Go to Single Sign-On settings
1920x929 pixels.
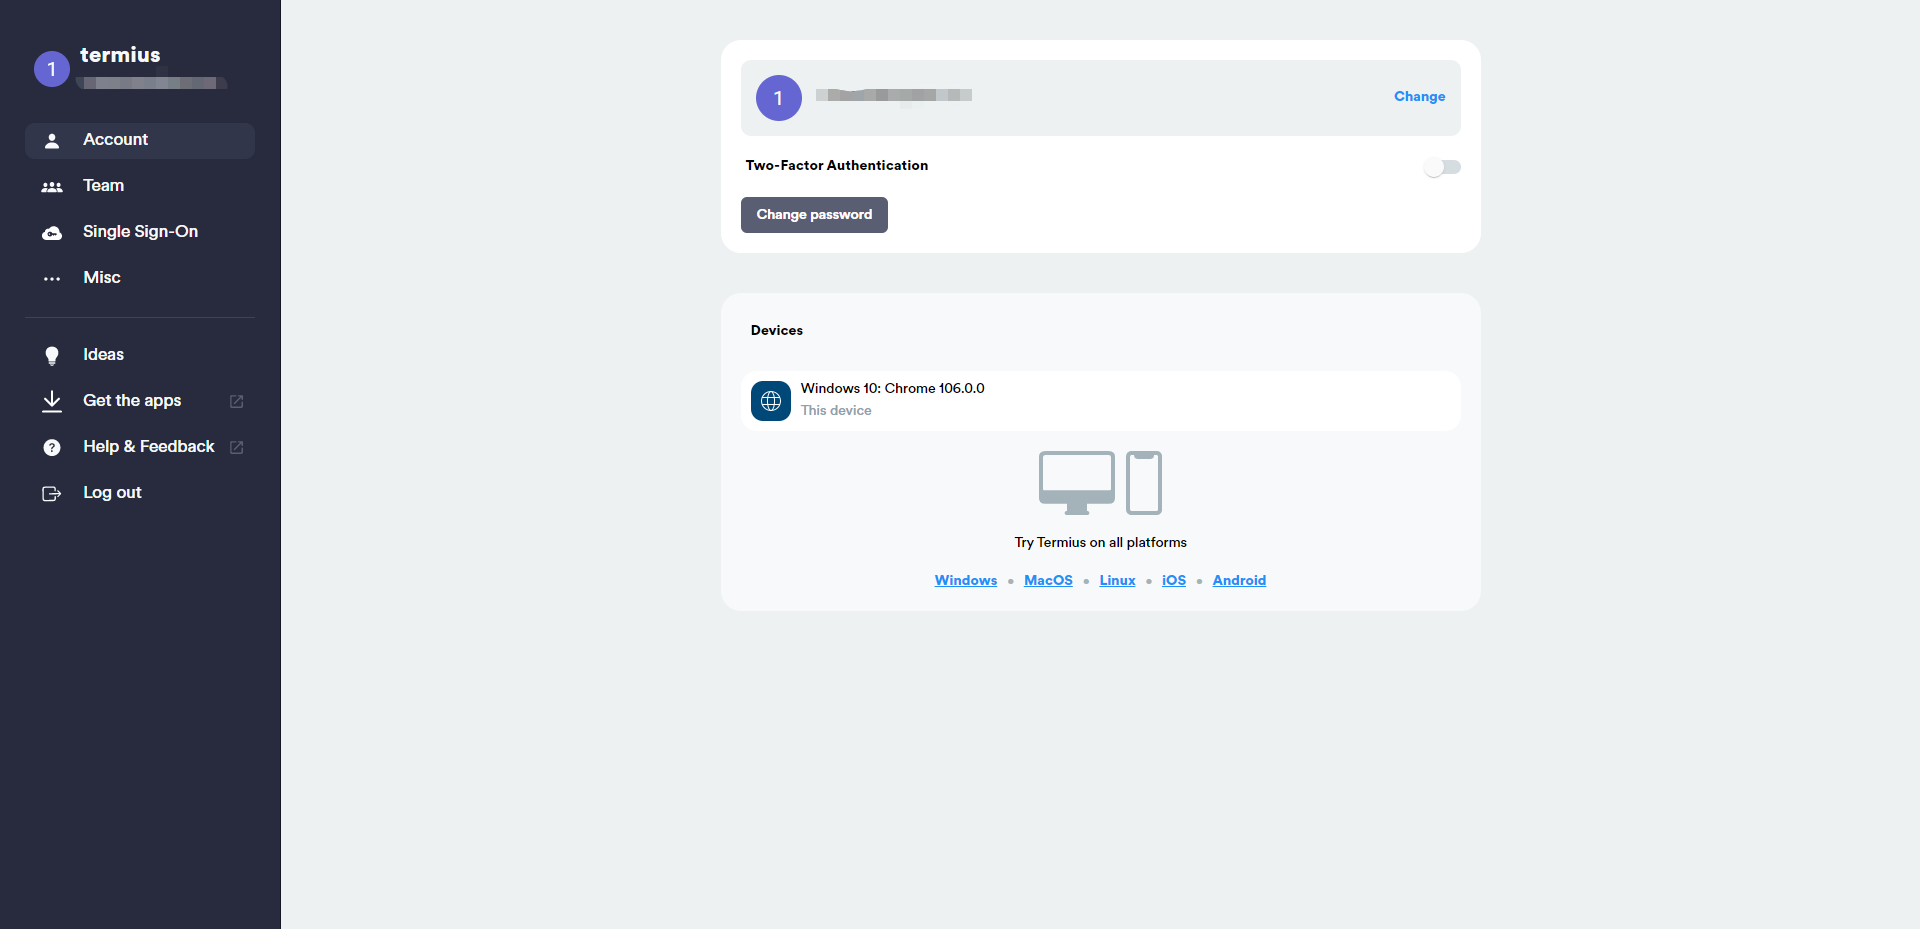point(140,233)
